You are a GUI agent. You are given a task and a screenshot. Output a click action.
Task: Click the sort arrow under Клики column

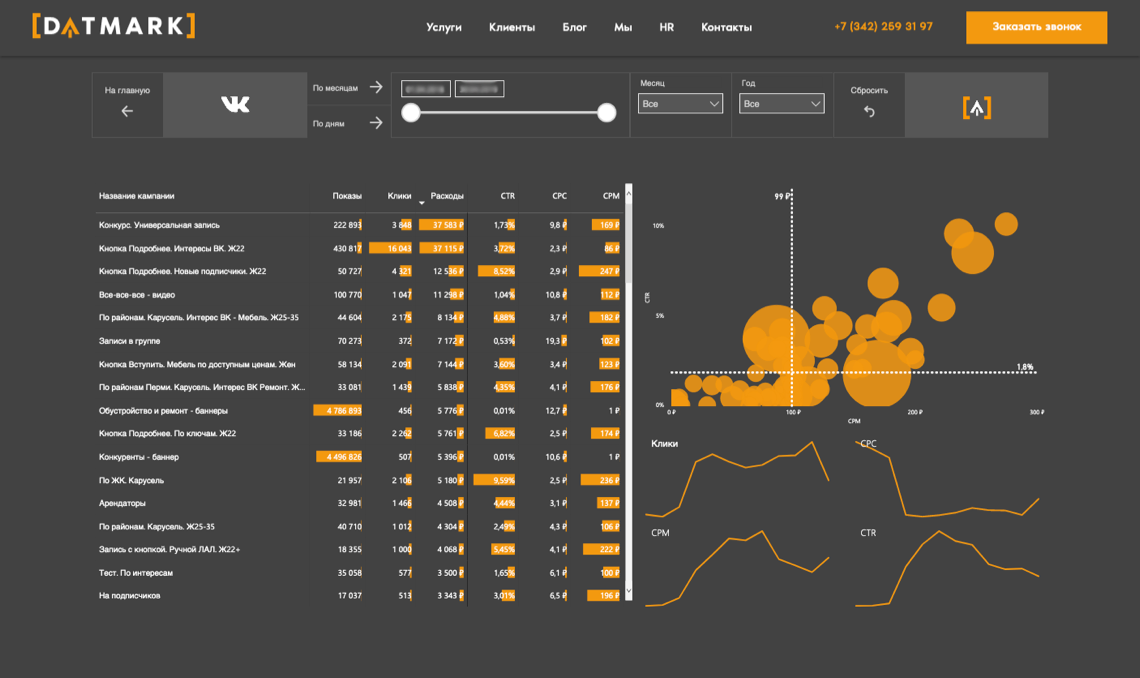(422, 203)
